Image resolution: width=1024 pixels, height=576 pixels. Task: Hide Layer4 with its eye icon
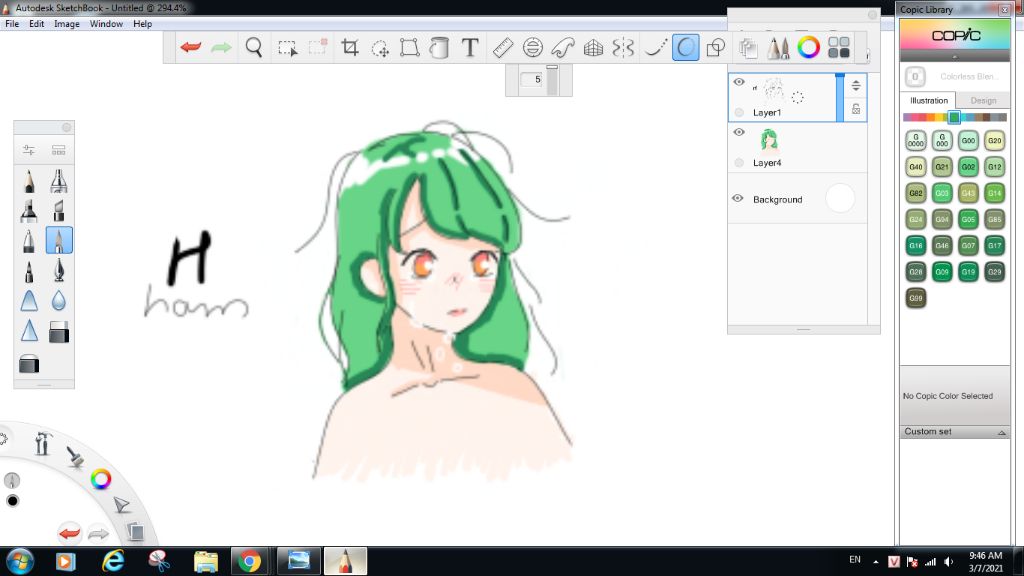(x=739, y=132)
